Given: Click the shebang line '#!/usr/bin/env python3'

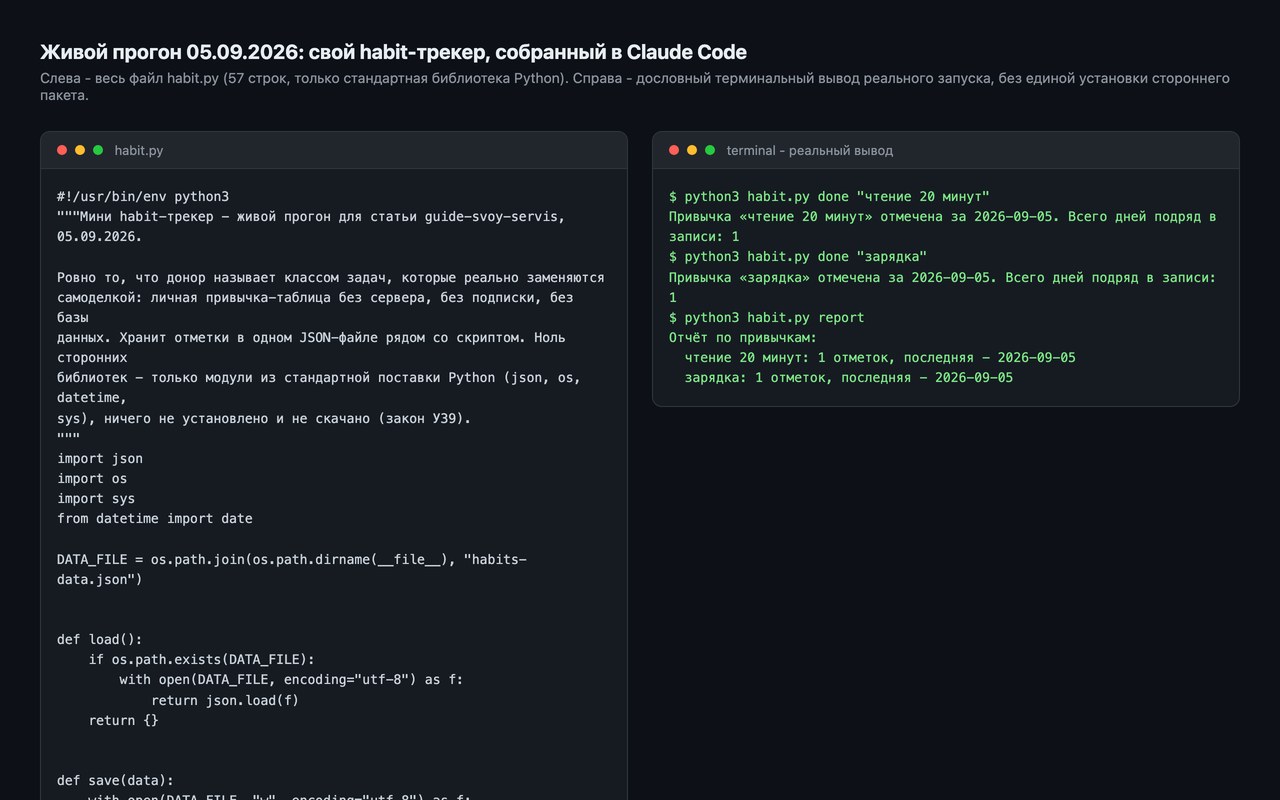Looking at the screenshot, I should 143,197.
